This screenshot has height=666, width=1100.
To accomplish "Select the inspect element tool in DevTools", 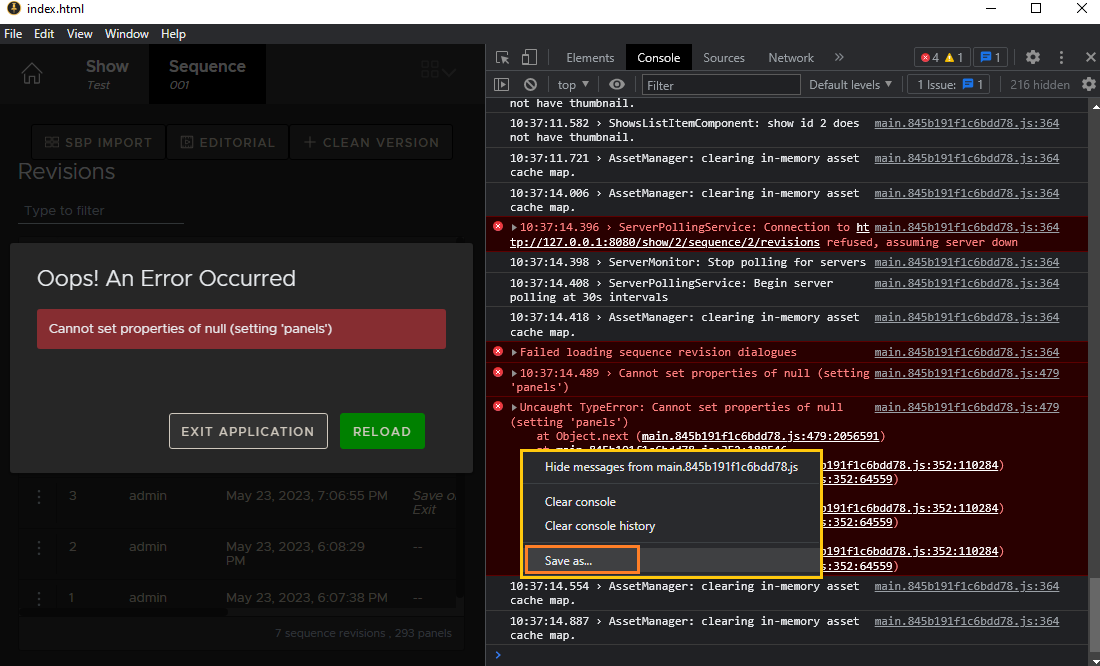I will click(x=501, y=57).
